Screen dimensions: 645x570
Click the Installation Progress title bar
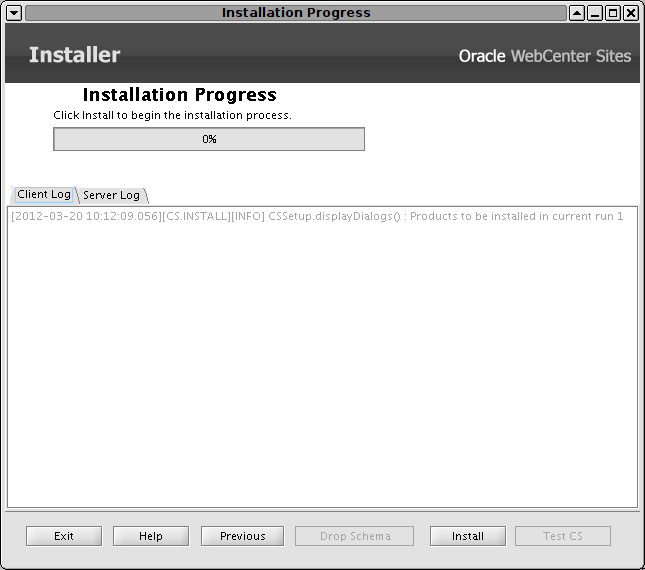[x=296, y=13]
